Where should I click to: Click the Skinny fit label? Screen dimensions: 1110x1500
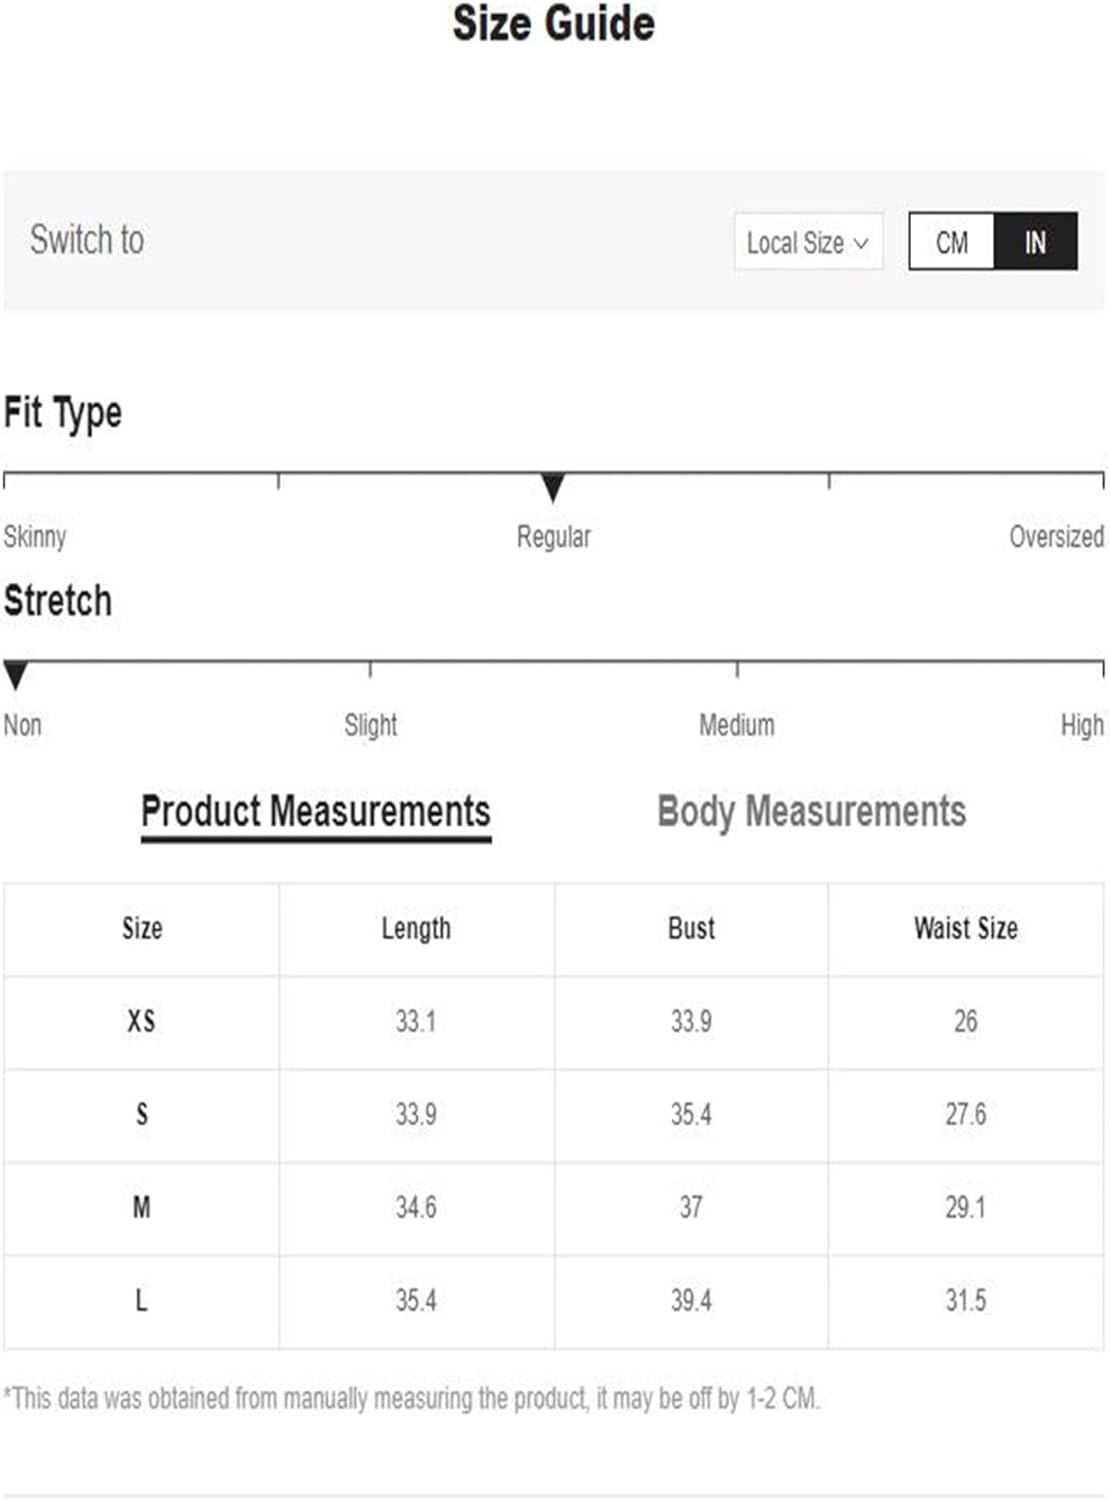click(x=35, y=537)
